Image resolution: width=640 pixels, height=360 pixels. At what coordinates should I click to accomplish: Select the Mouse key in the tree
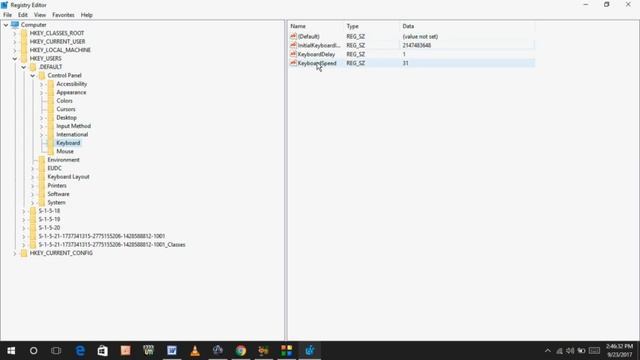coord(65,151)
